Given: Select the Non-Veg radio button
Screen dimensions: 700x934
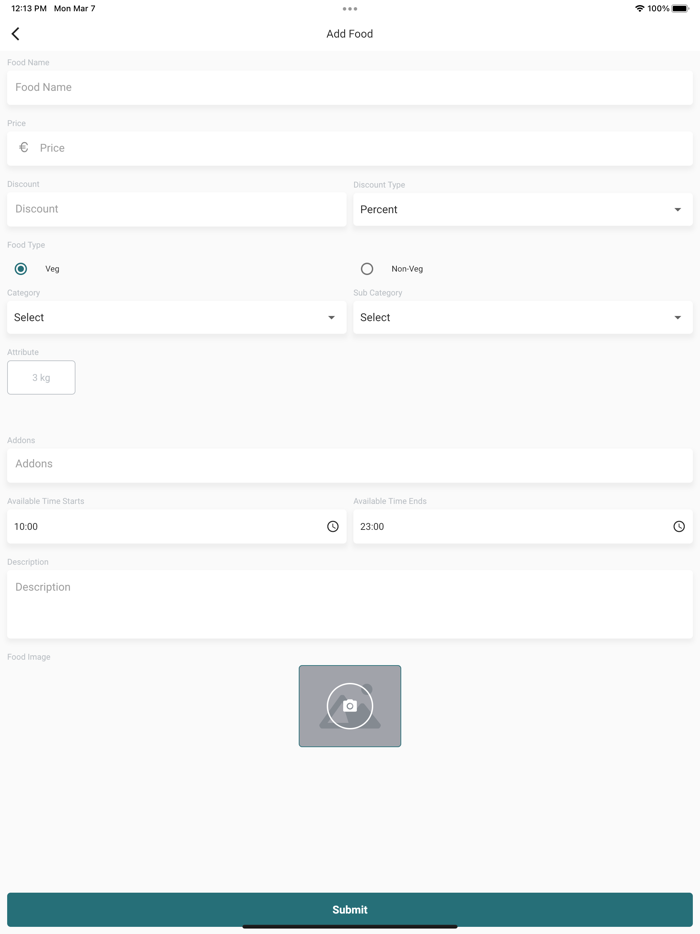Looking at the screenshot, I should click(x=367, y=269).
